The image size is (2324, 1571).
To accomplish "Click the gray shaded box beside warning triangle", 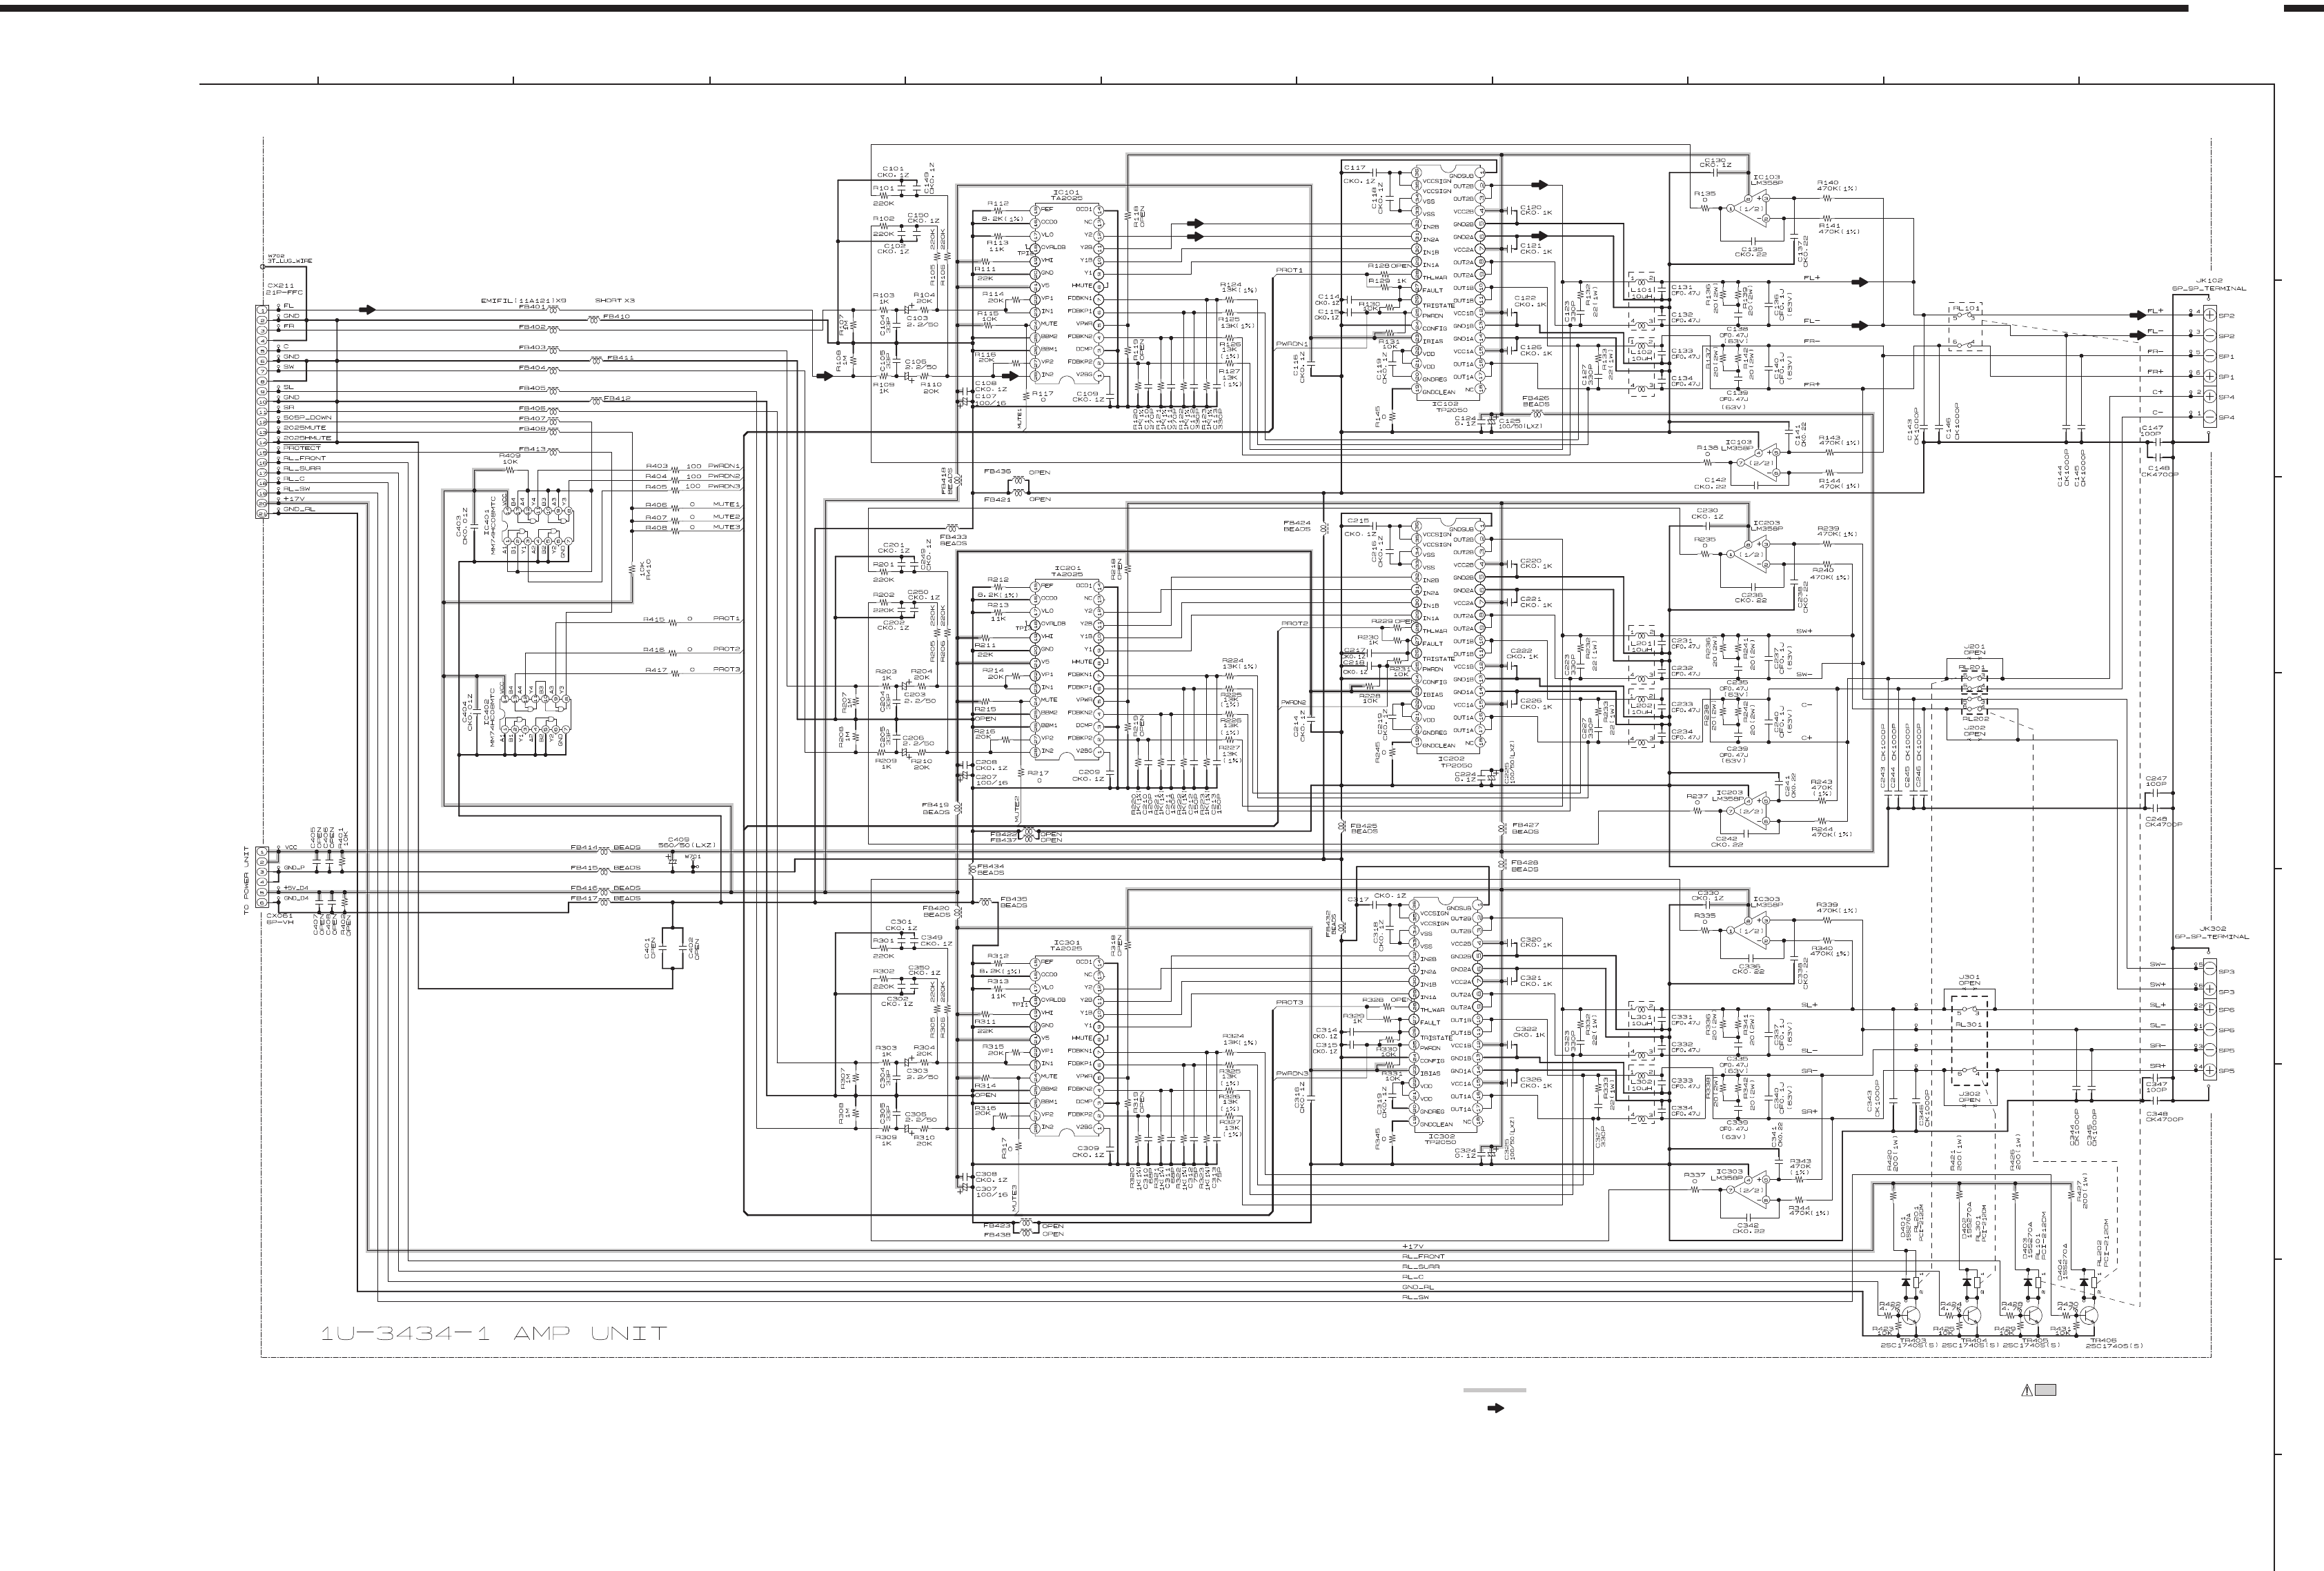I will (2046, 1390).
